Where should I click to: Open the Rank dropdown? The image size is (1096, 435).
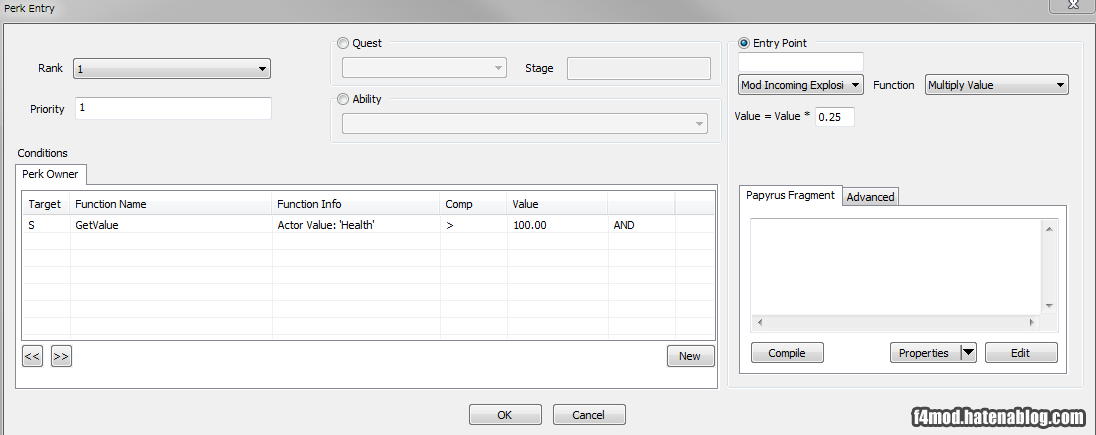[x=171, y=69]
